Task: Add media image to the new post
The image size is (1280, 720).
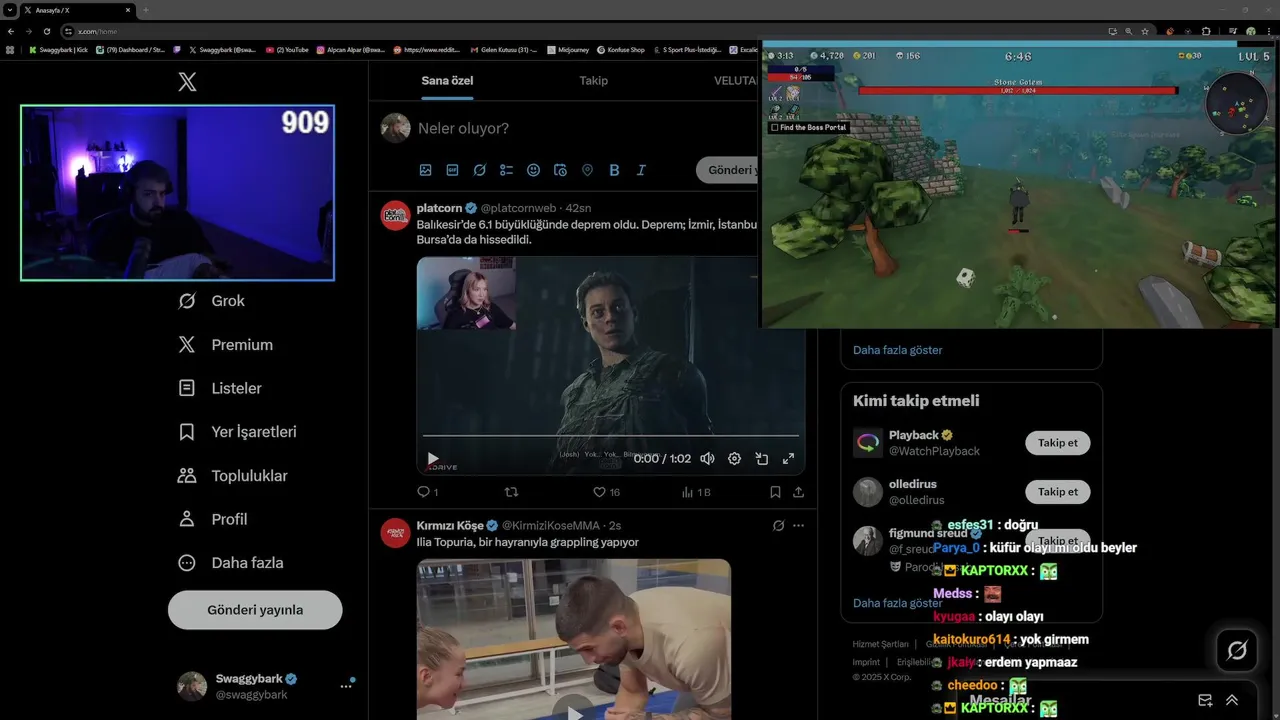Action: (x=426, y=170)
